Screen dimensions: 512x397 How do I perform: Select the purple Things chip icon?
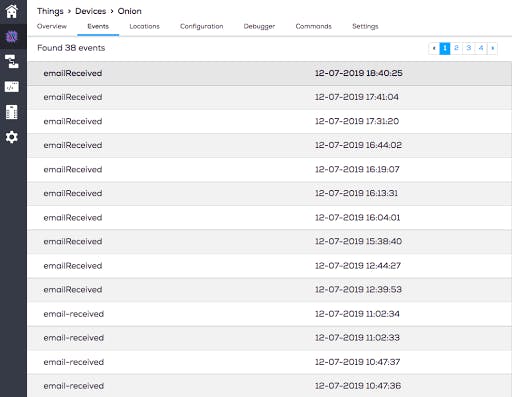[x=12, y=36]
